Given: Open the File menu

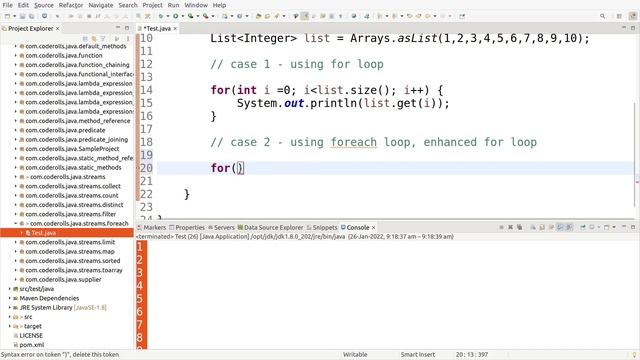Looking at the screenshot, I should [7, 5].
